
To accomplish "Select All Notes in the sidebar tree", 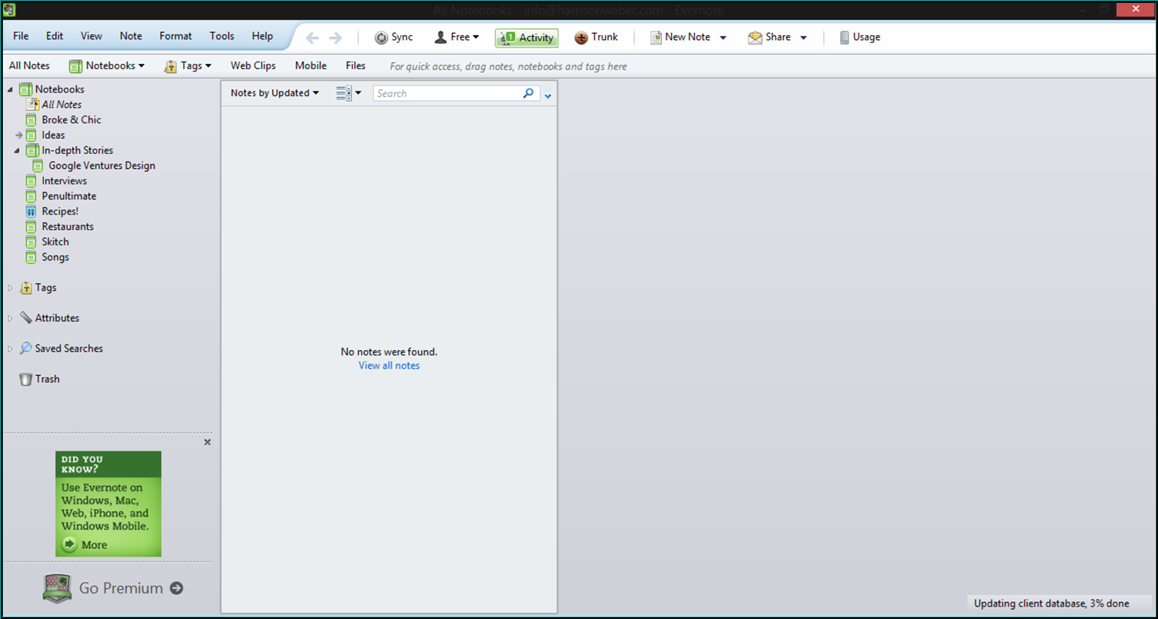I will coord(61,105).
